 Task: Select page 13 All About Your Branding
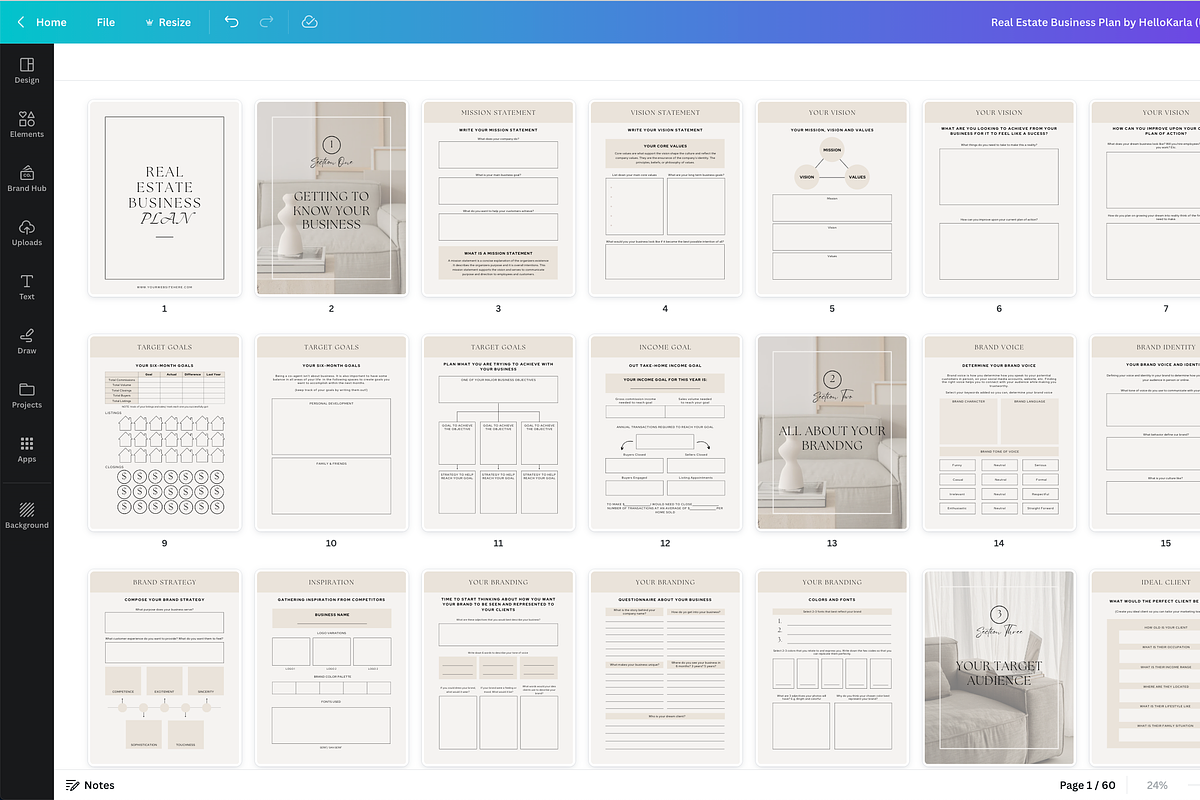coord(832,433)
